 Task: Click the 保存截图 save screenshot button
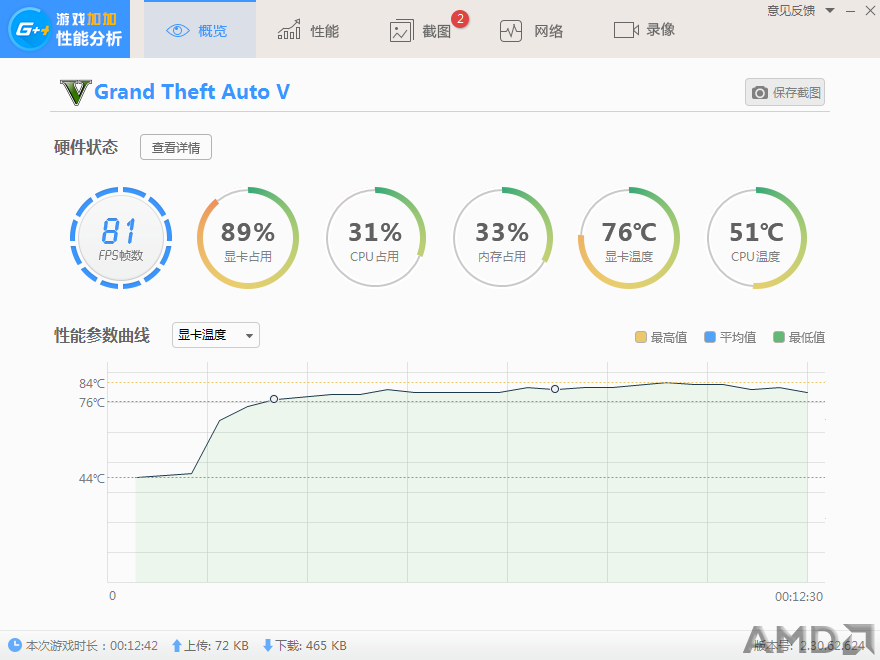coord(785,92)
